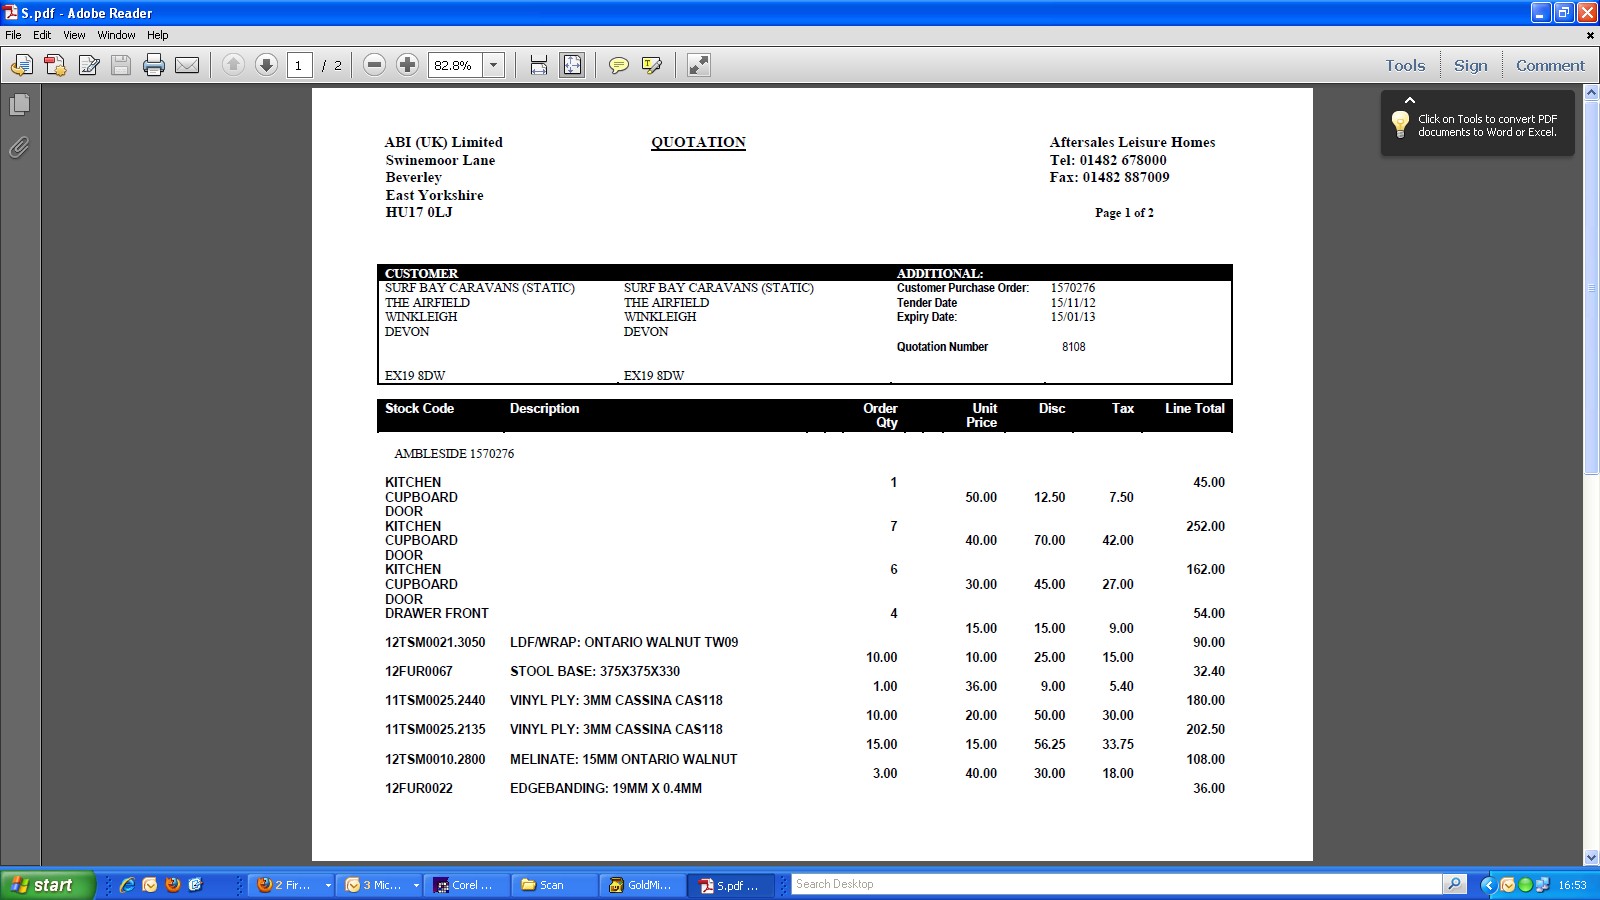Open the Window menu
This screenshot has width=1600, height=900.
tap(116, 35)
